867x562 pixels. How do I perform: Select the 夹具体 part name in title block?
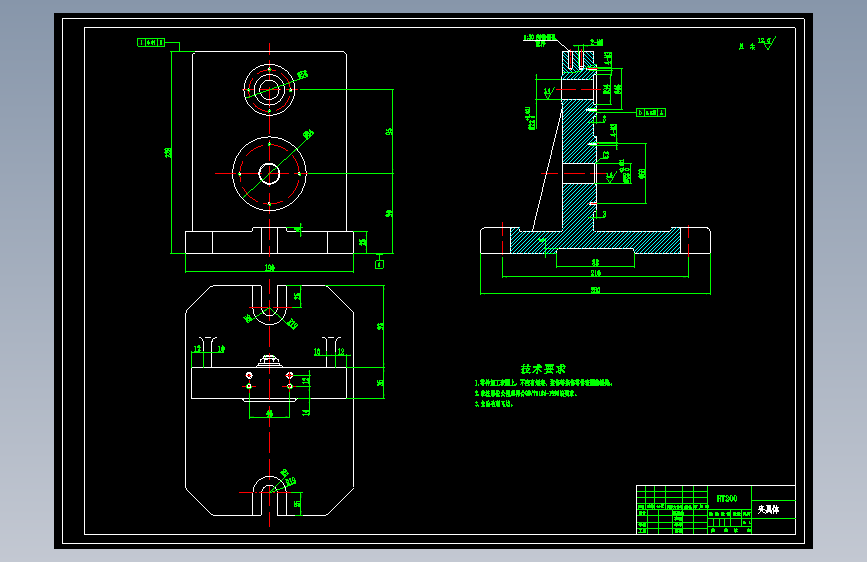(x=768, y=509)
